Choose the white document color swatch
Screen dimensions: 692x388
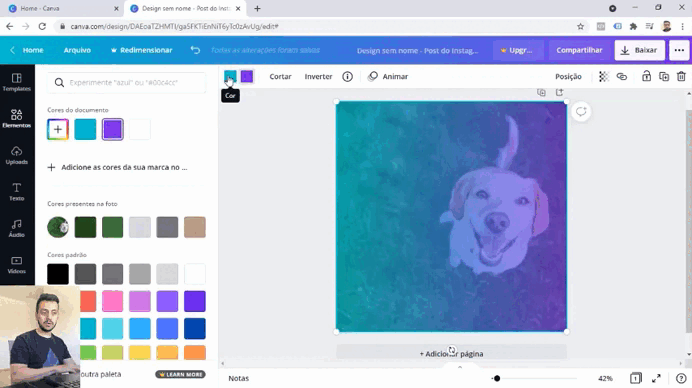140,129
